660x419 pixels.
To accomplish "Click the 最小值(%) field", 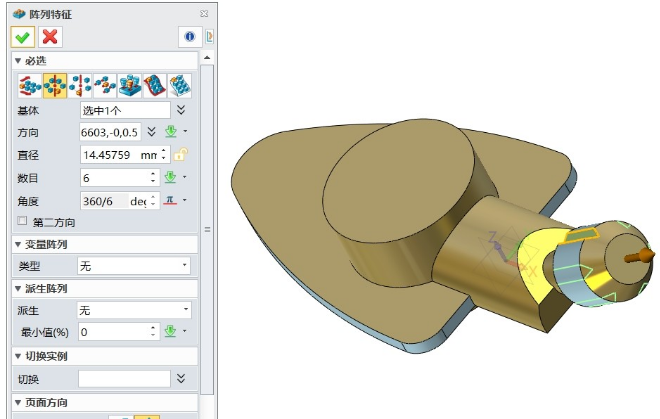I will point(114,332).
